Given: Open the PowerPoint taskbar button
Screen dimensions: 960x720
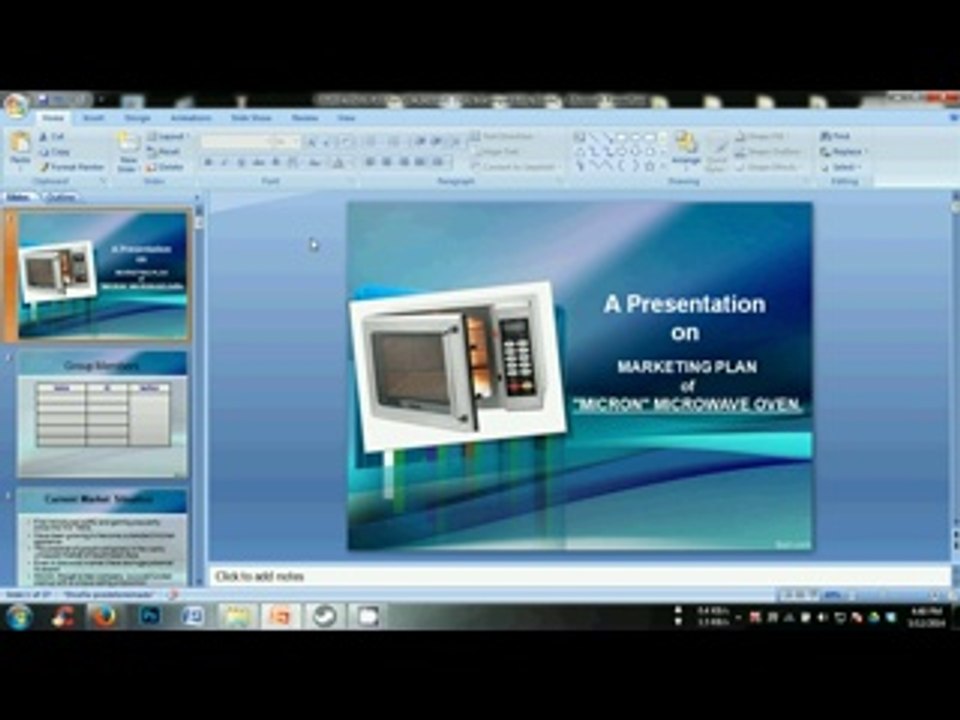Looking at the screenshot, I should coord(280,616).
